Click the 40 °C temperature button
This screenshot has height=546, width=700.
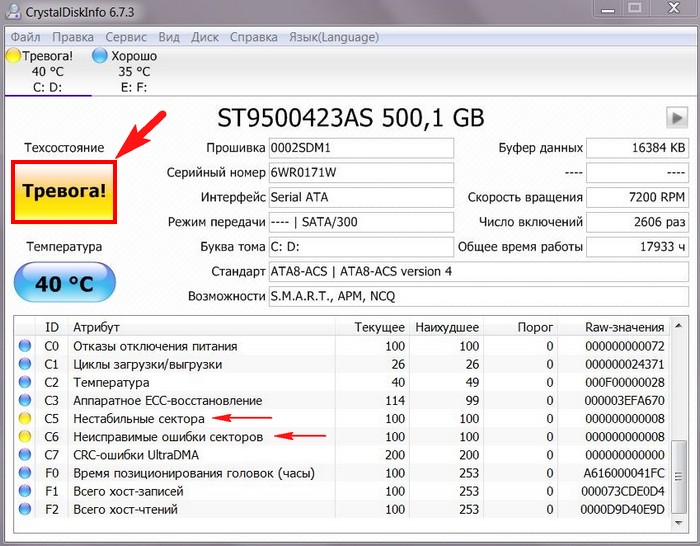(63, 283)
